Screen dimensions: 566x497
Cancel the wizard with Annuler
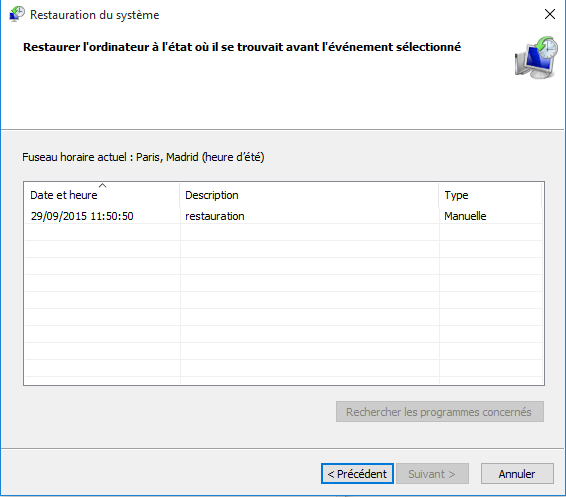tap(517, 474)
